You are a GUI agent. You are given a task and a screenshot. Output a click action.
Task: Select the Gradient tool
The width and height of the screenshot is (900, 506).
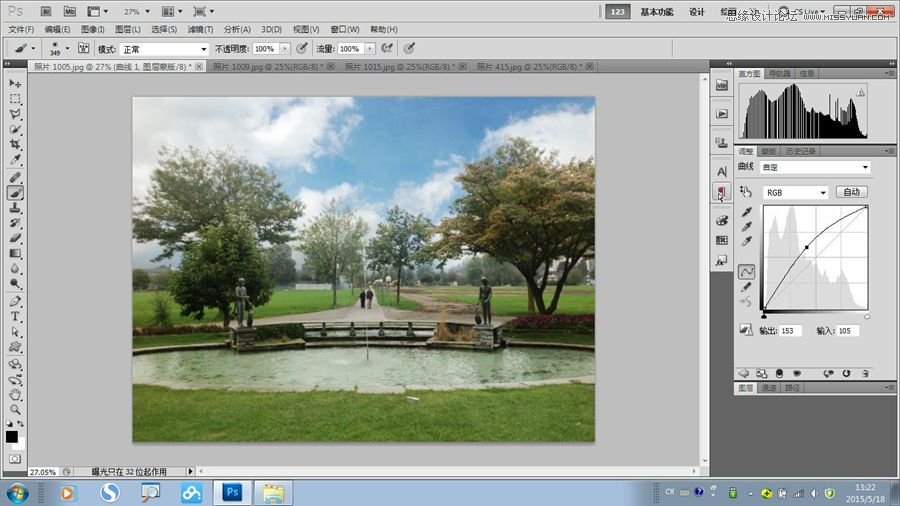(15, 254)
